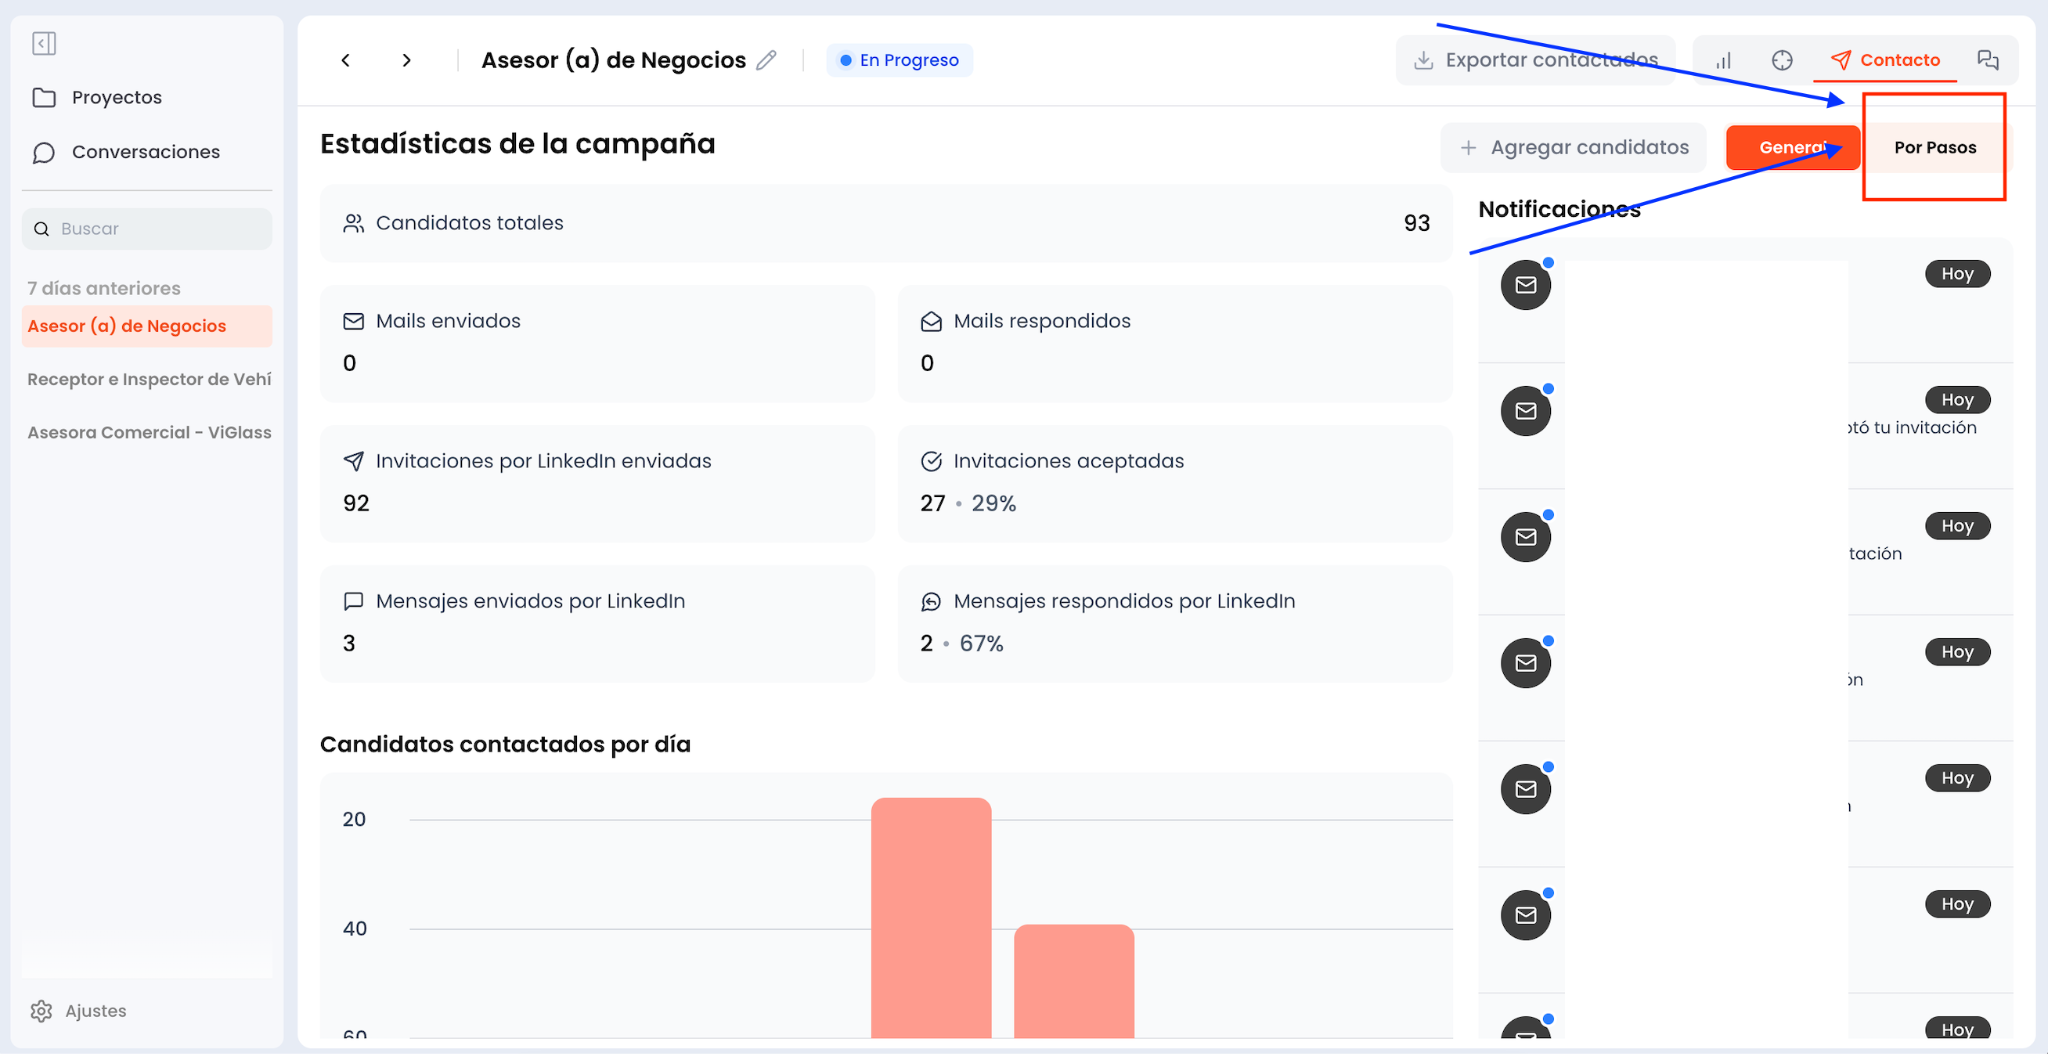Click Agregar candidatos button
The width and height of the screenshot is (2048, 1054).
click(x=1574, y=148)
